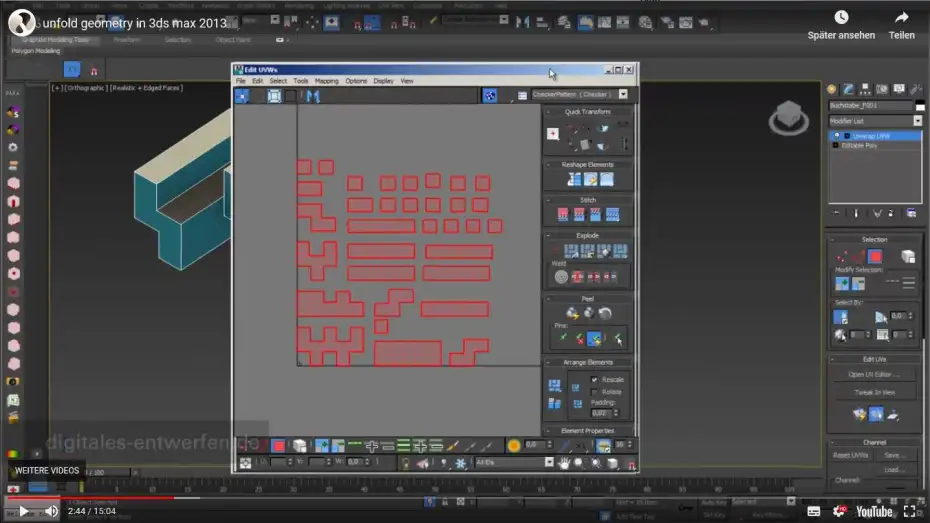930x523 pixels.
Task: Click the green Pin Selected icon
Action: 563,339
